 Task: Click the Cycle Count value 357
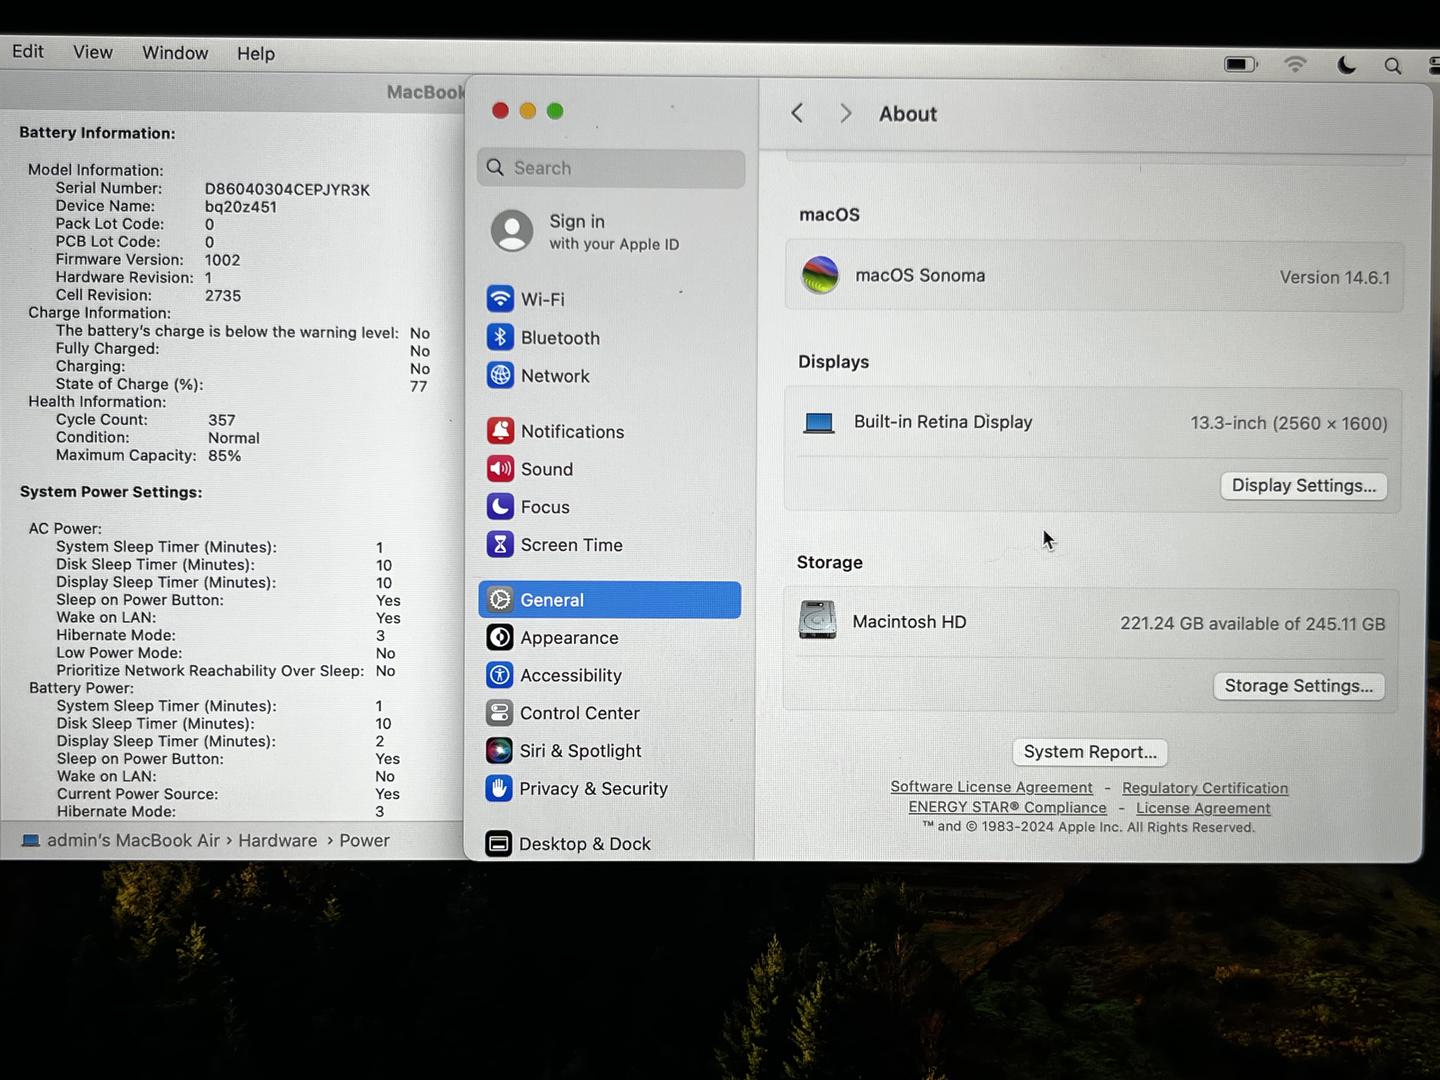[222, 420]
